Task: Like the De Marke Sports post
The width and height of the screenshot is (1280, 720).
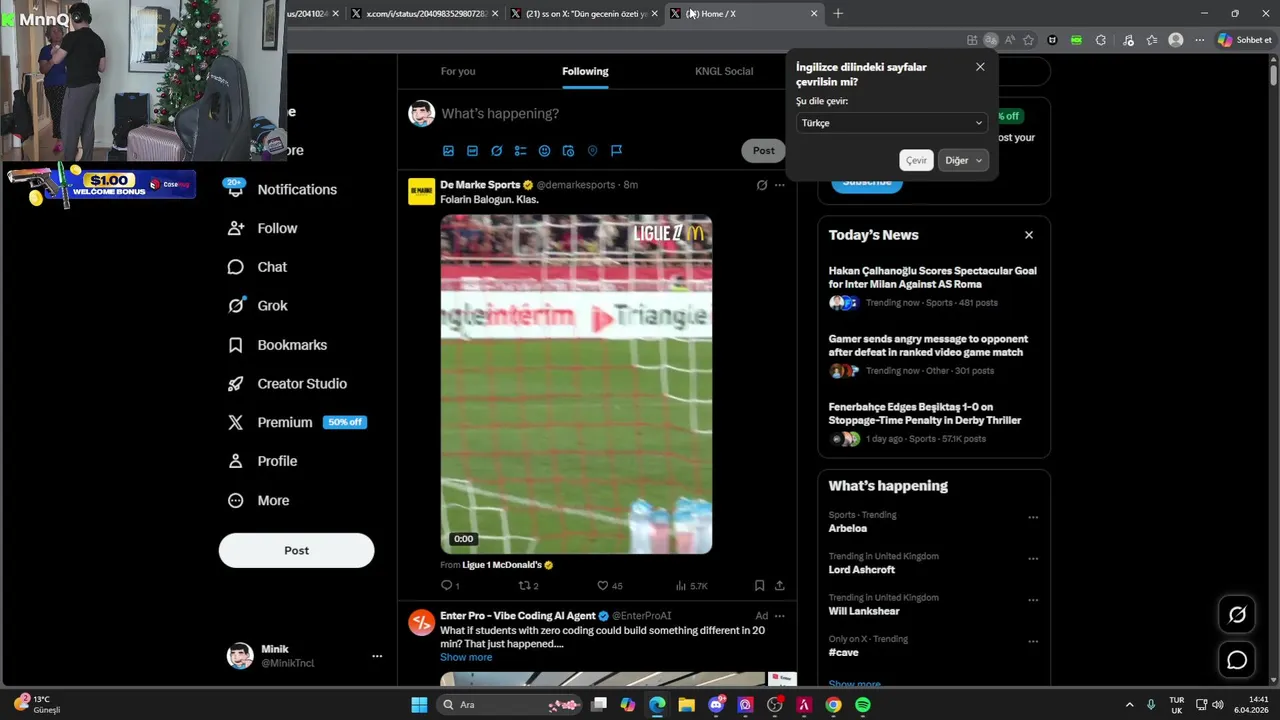Action: 609,586
